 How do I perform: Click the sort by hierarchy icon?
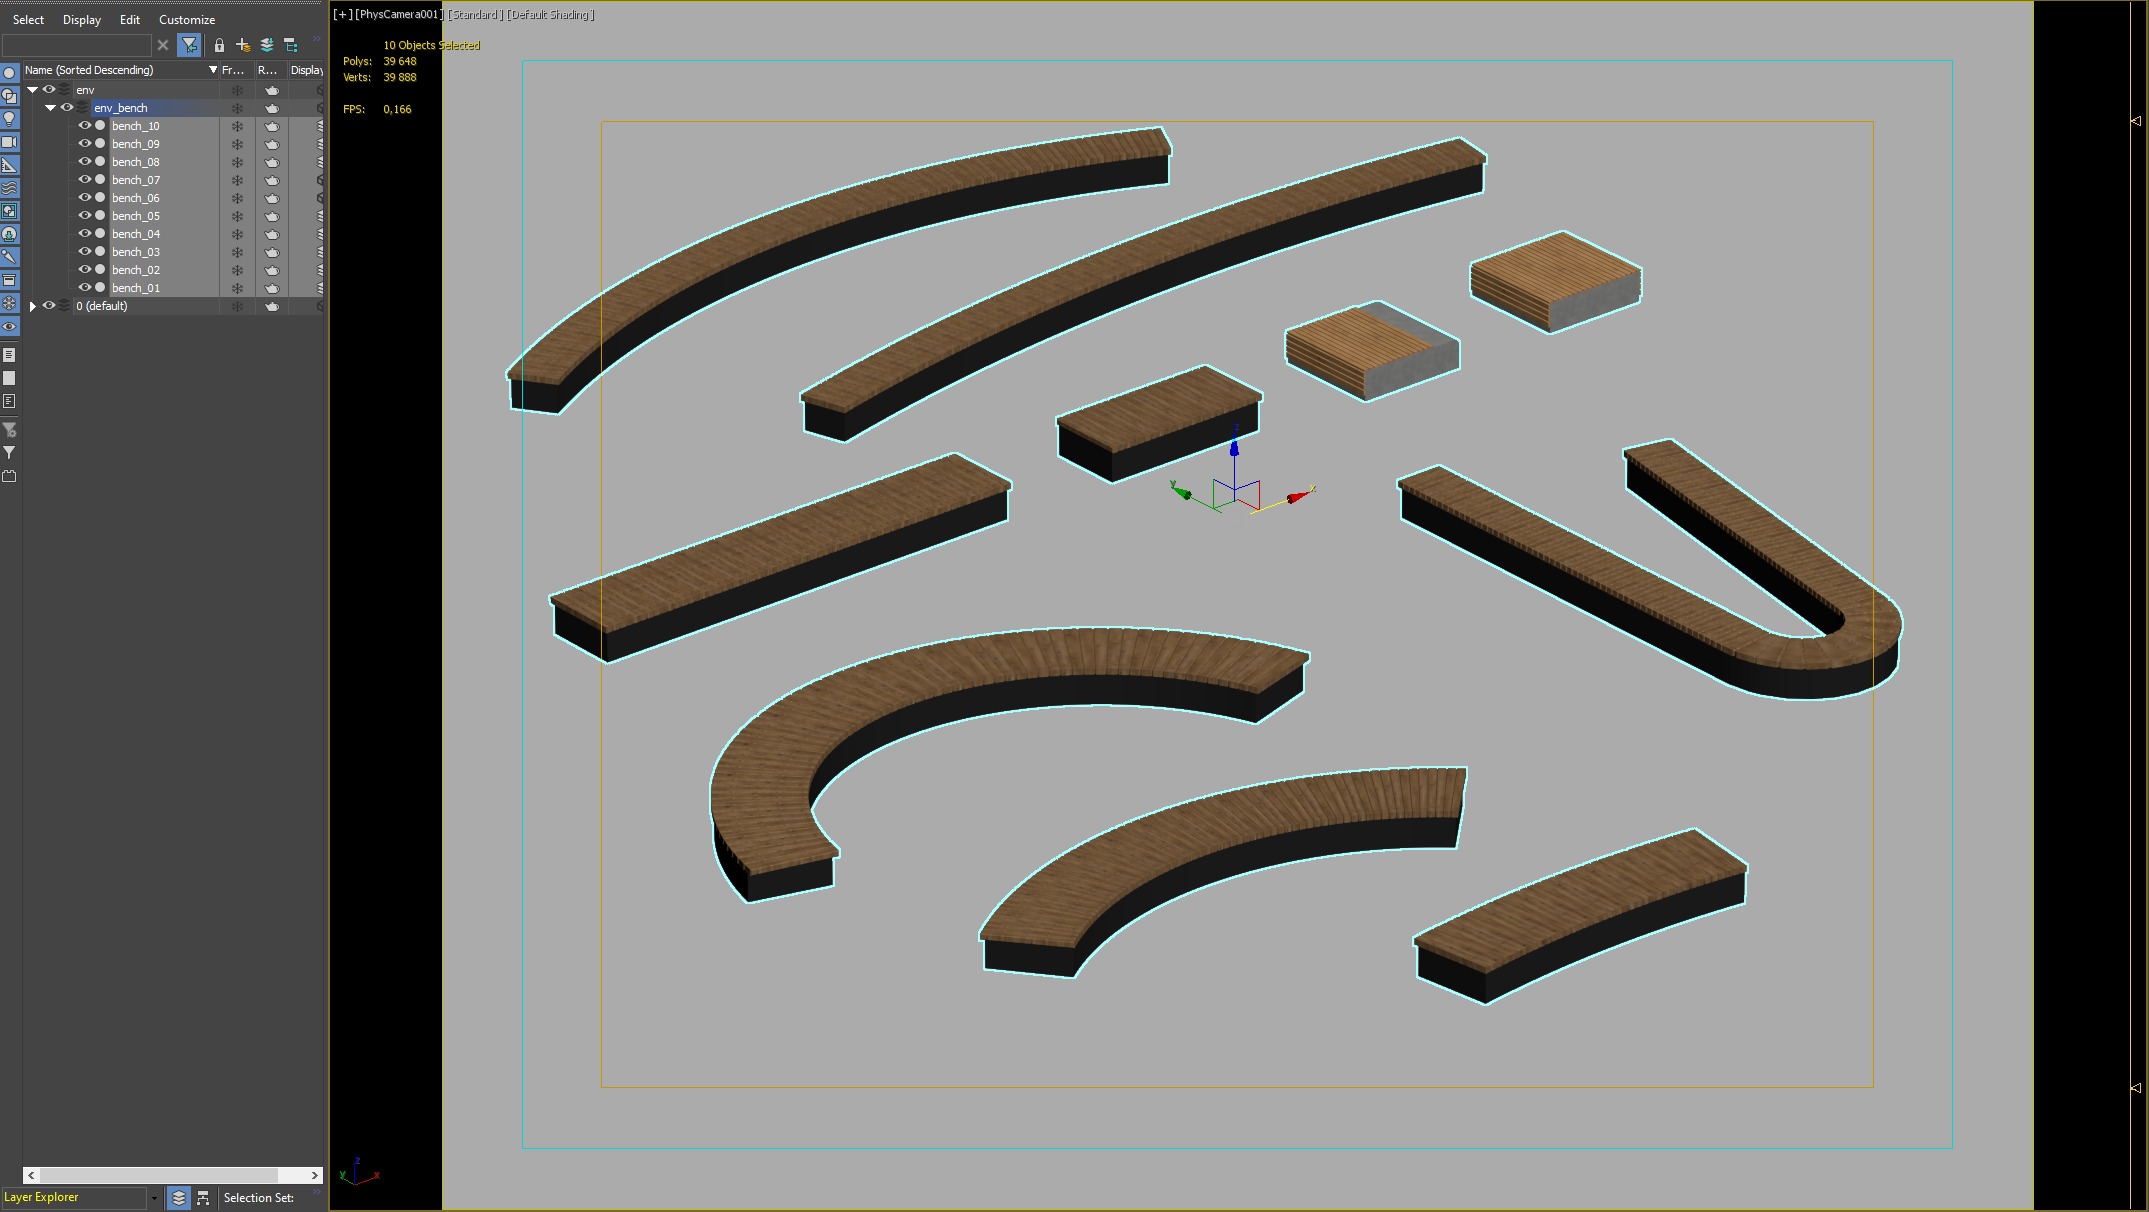point(203,1197)
